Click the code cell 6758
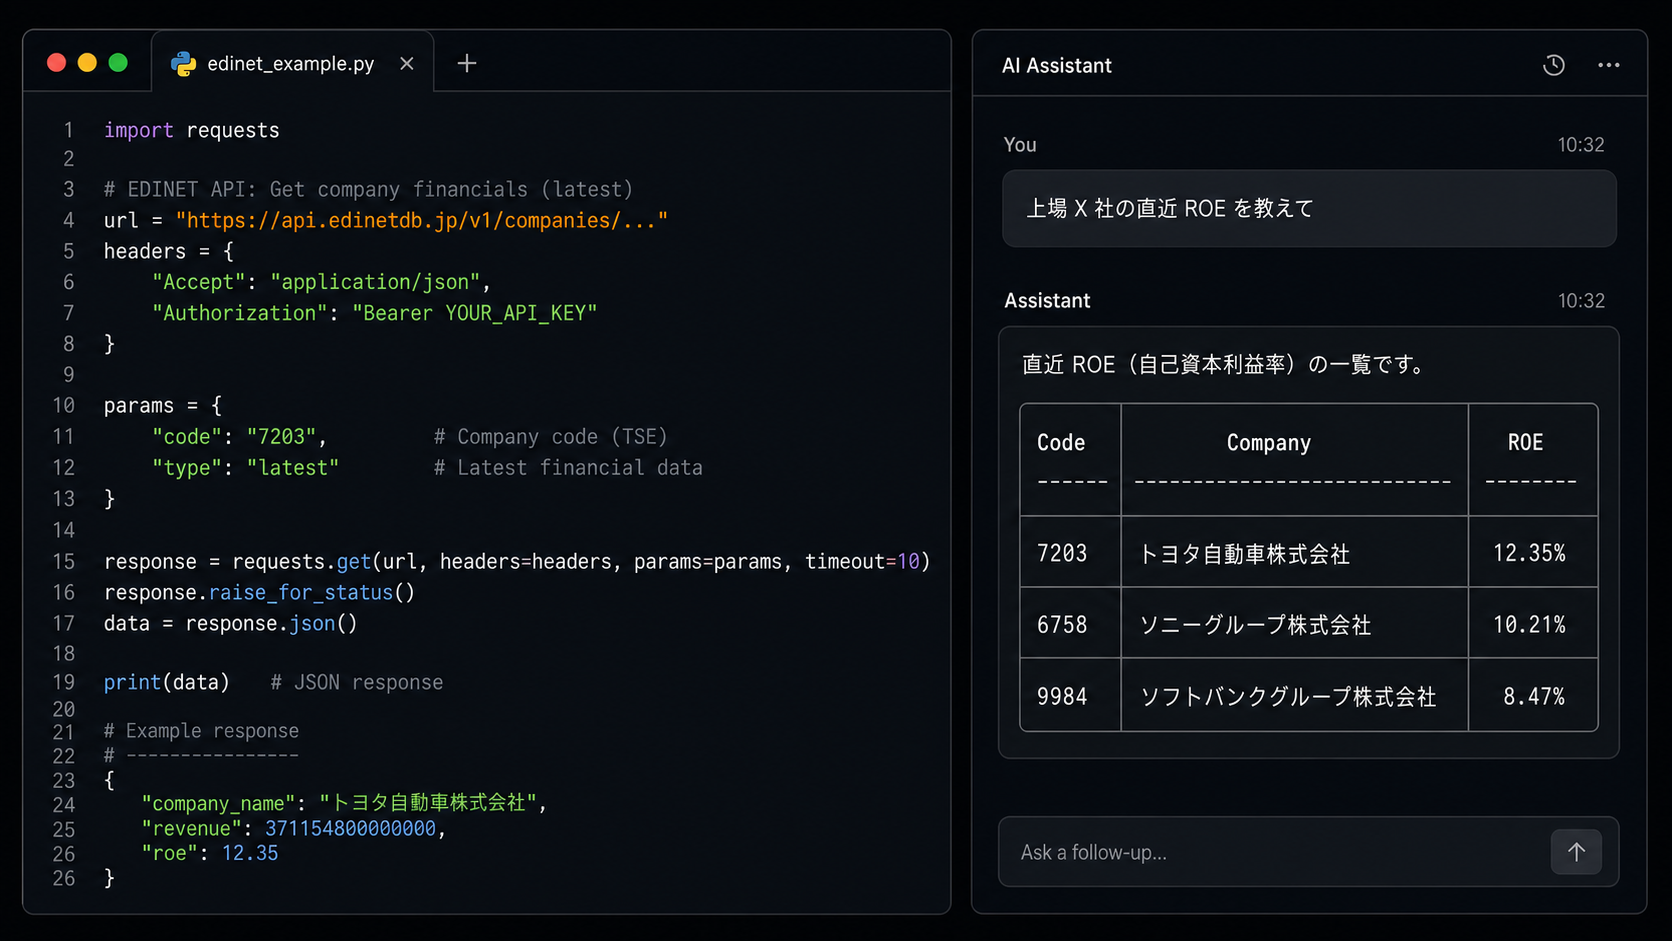Viewport: 1672px width, 941px height. (1062, 625)
